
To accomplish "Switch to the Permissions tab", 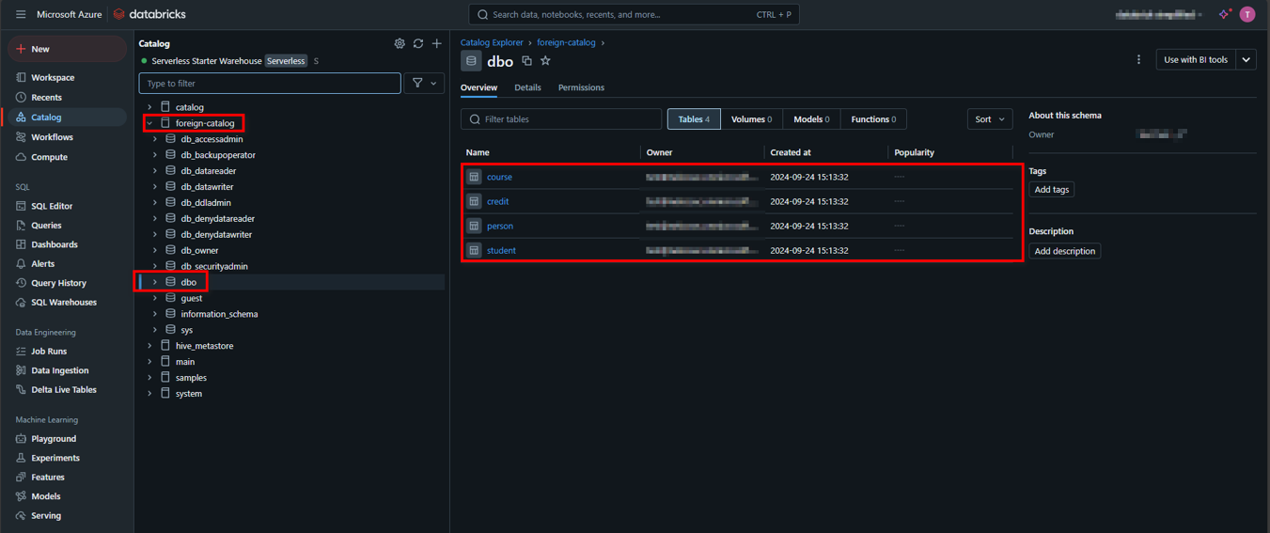I will click(581, 88).
